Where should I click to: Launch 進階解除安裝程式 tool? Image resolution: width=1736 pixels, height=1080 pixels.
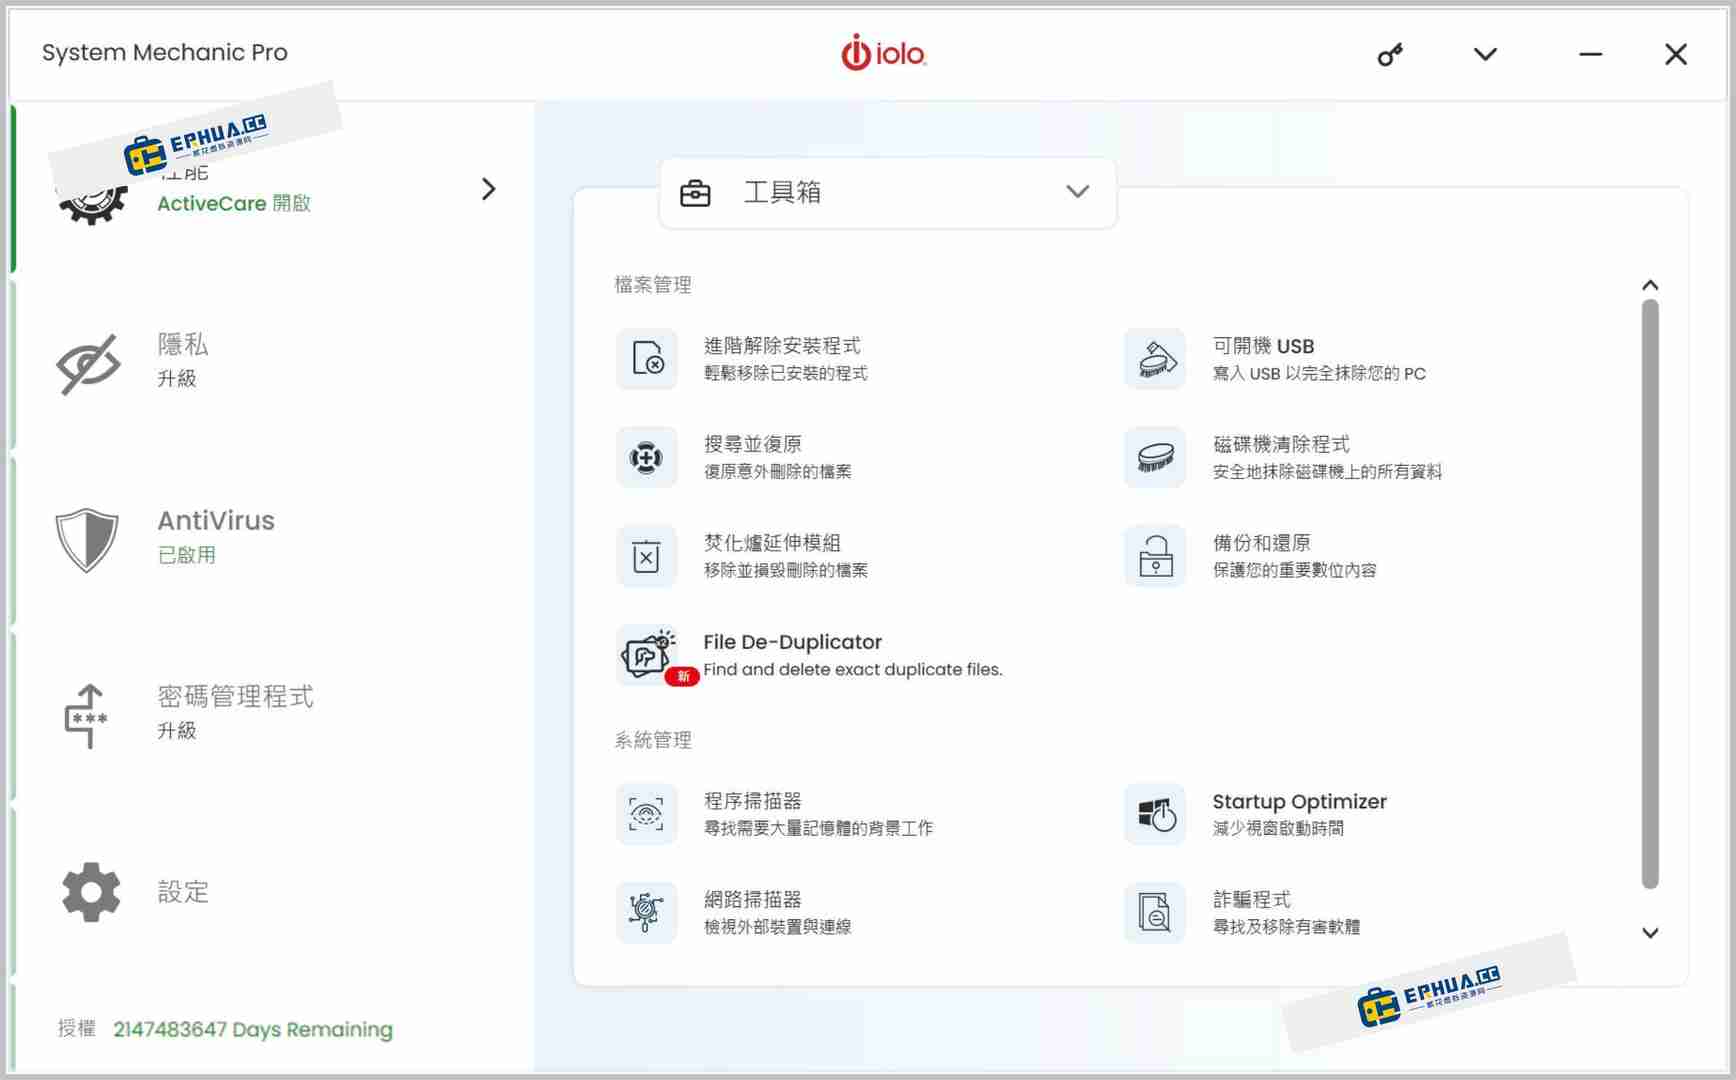pyautogui.click(x=785, y=358)
